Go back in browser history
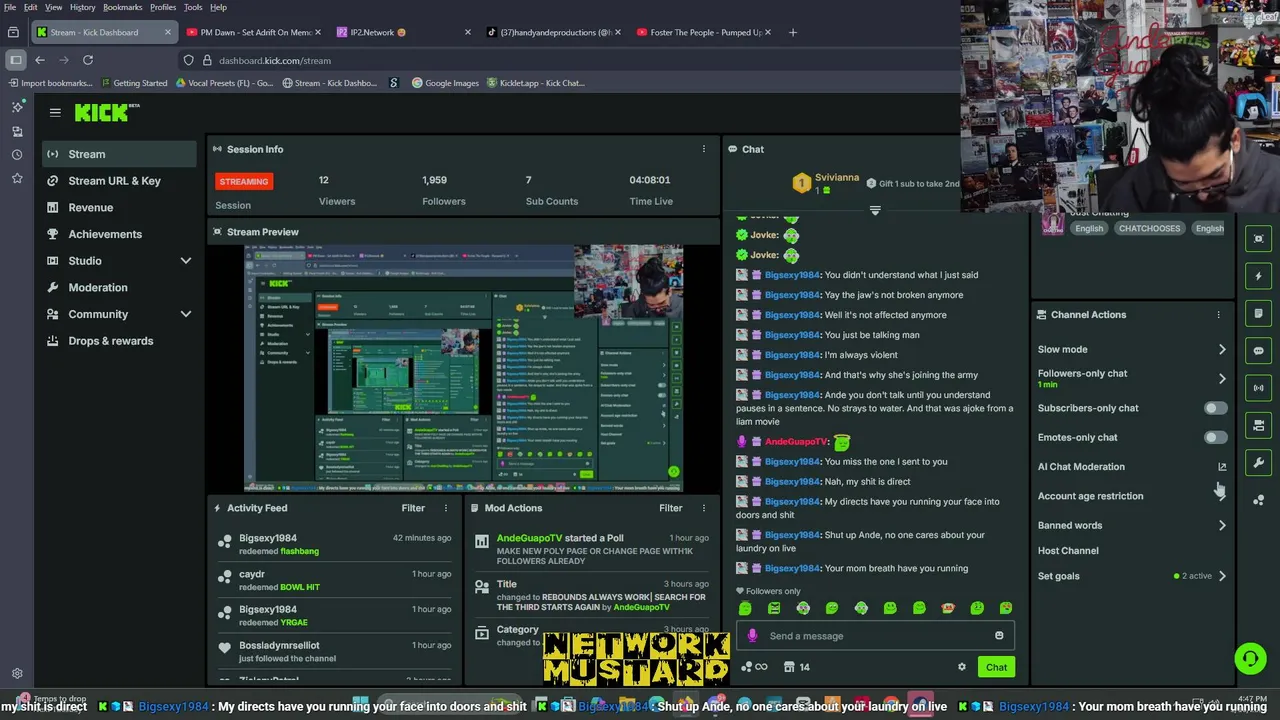This screenshot has height=720, width=1280. tap(40, 60)
